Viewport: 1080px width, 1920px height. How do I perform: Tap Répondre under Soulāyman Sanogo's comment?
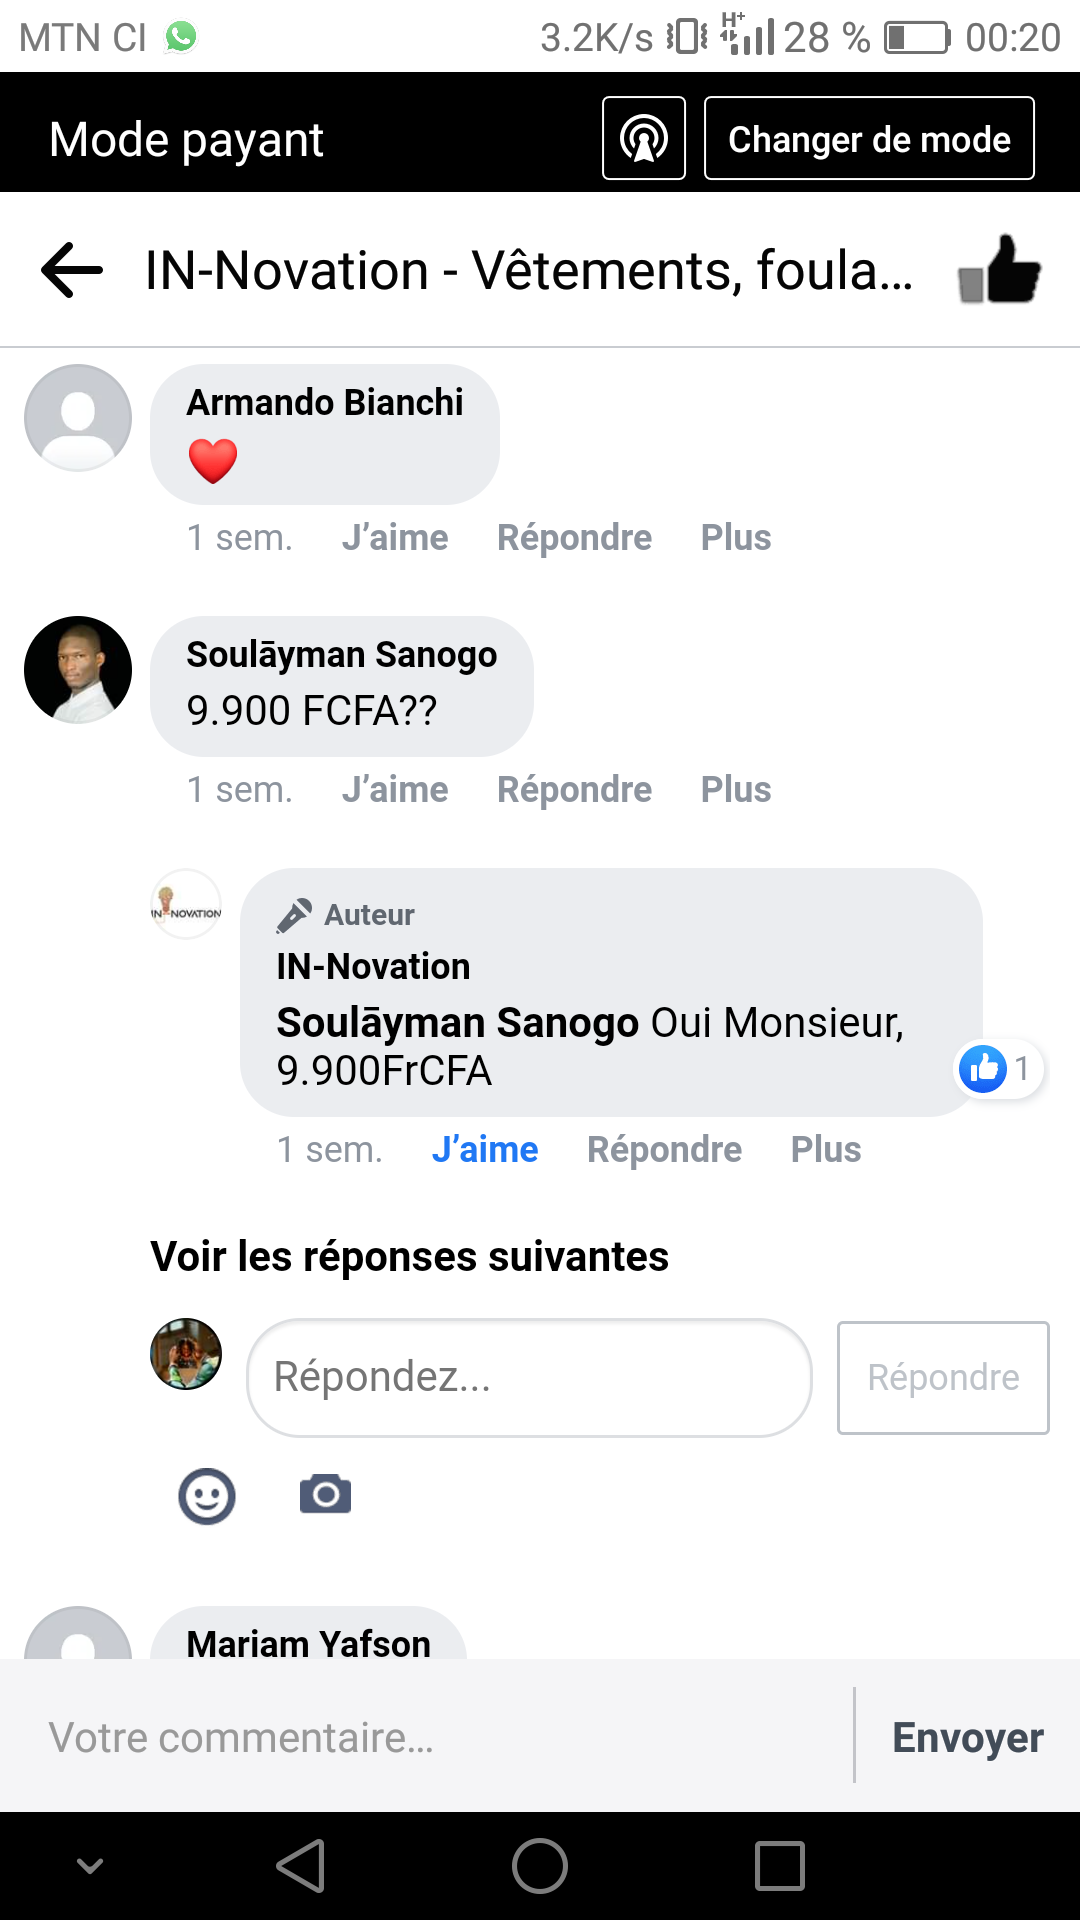(574, 790)
